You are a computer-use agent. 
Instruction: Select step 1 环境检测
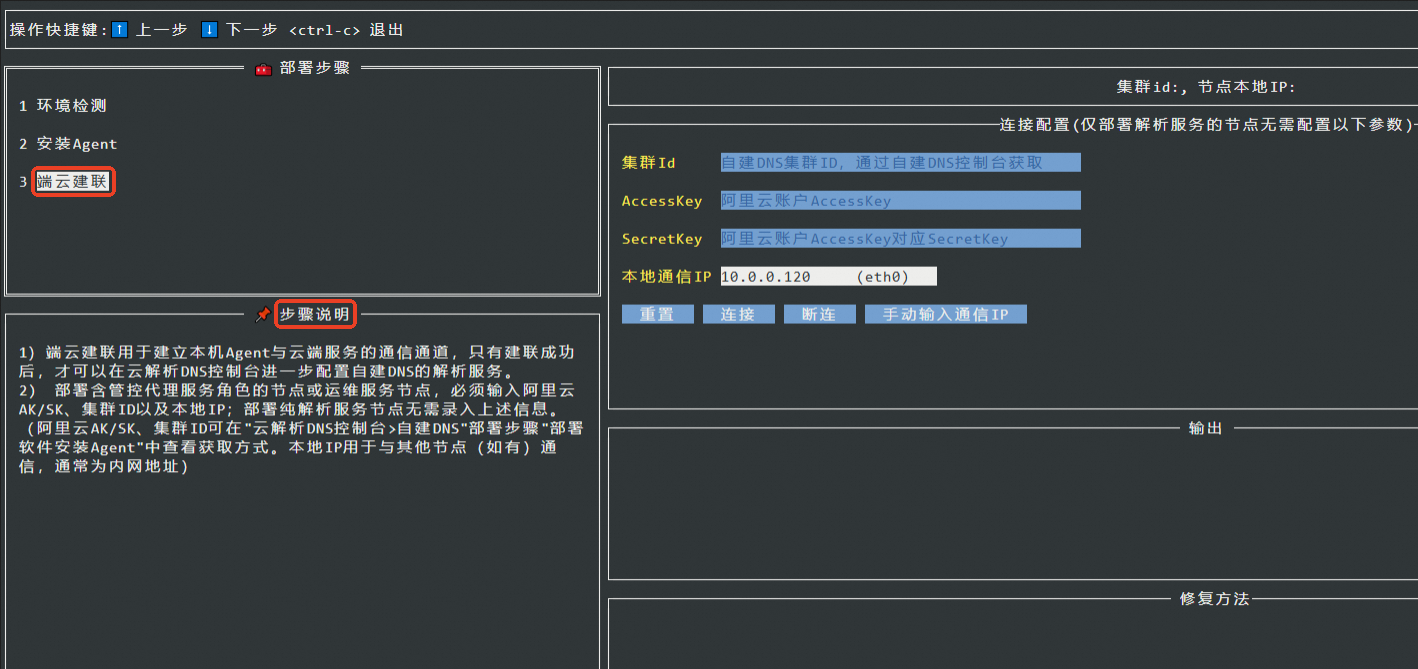point(62,105)
